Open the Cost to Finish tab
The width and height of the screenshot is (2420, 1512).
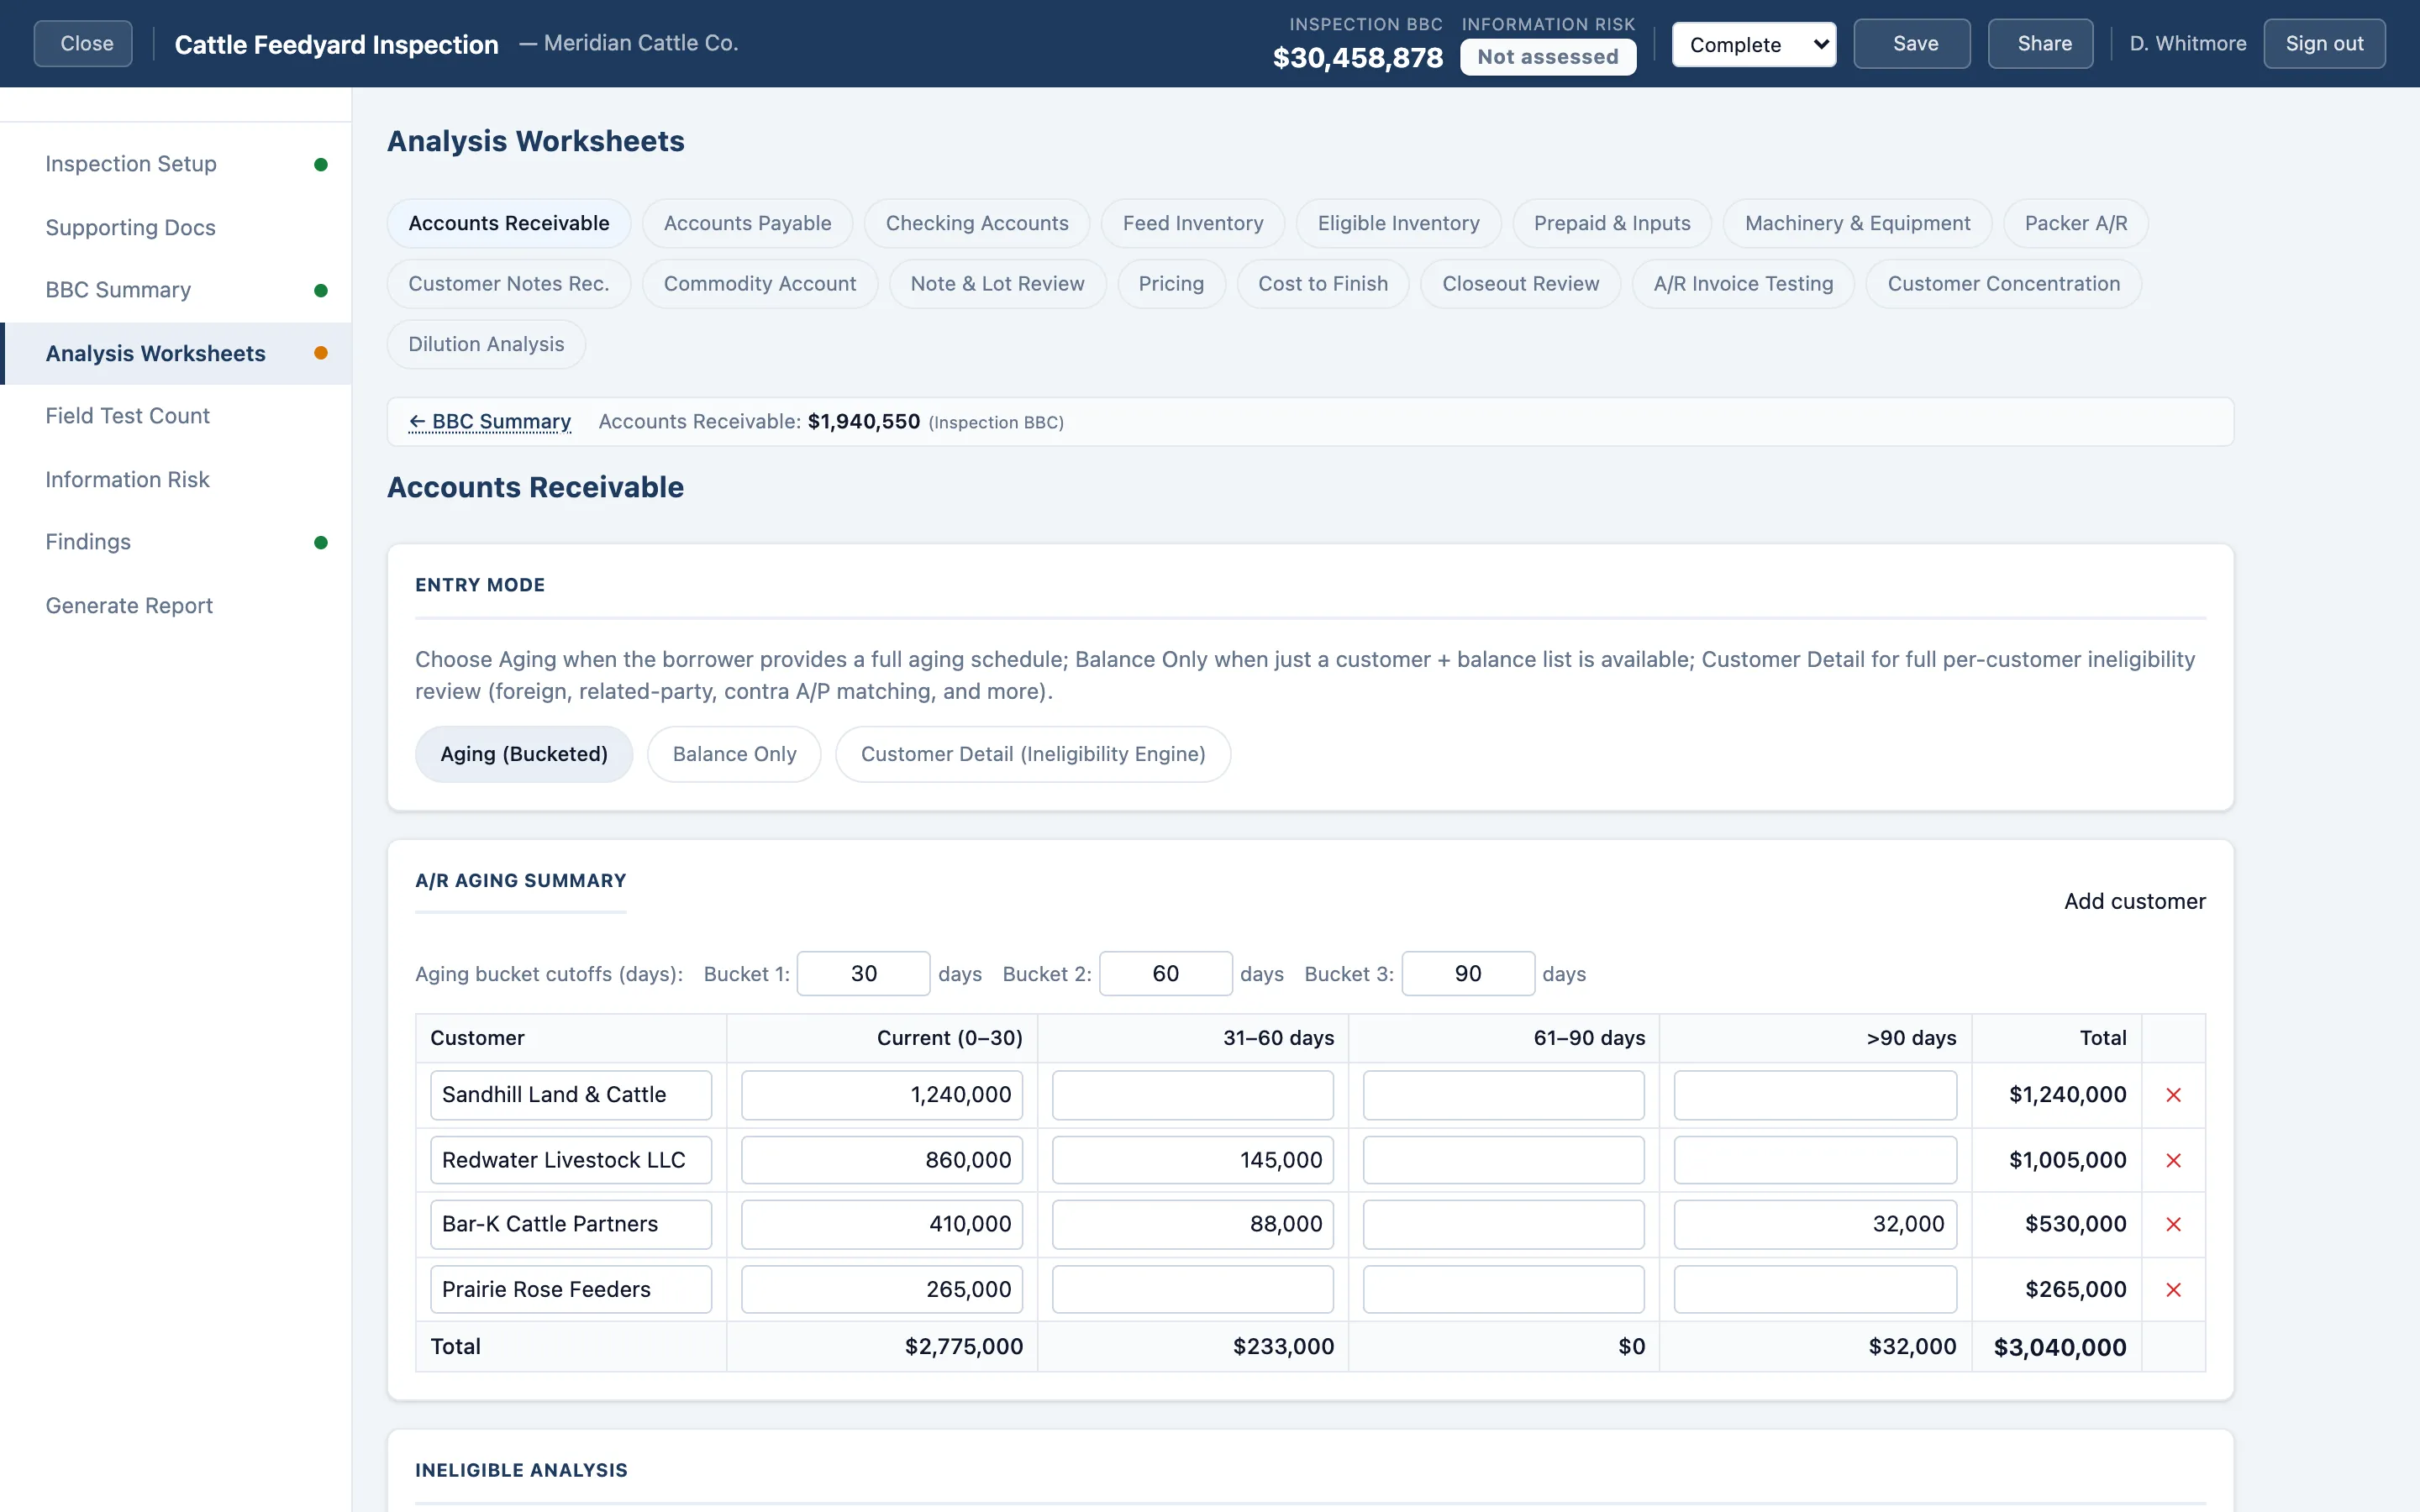pyautogui.click(x=1323, y=284)
